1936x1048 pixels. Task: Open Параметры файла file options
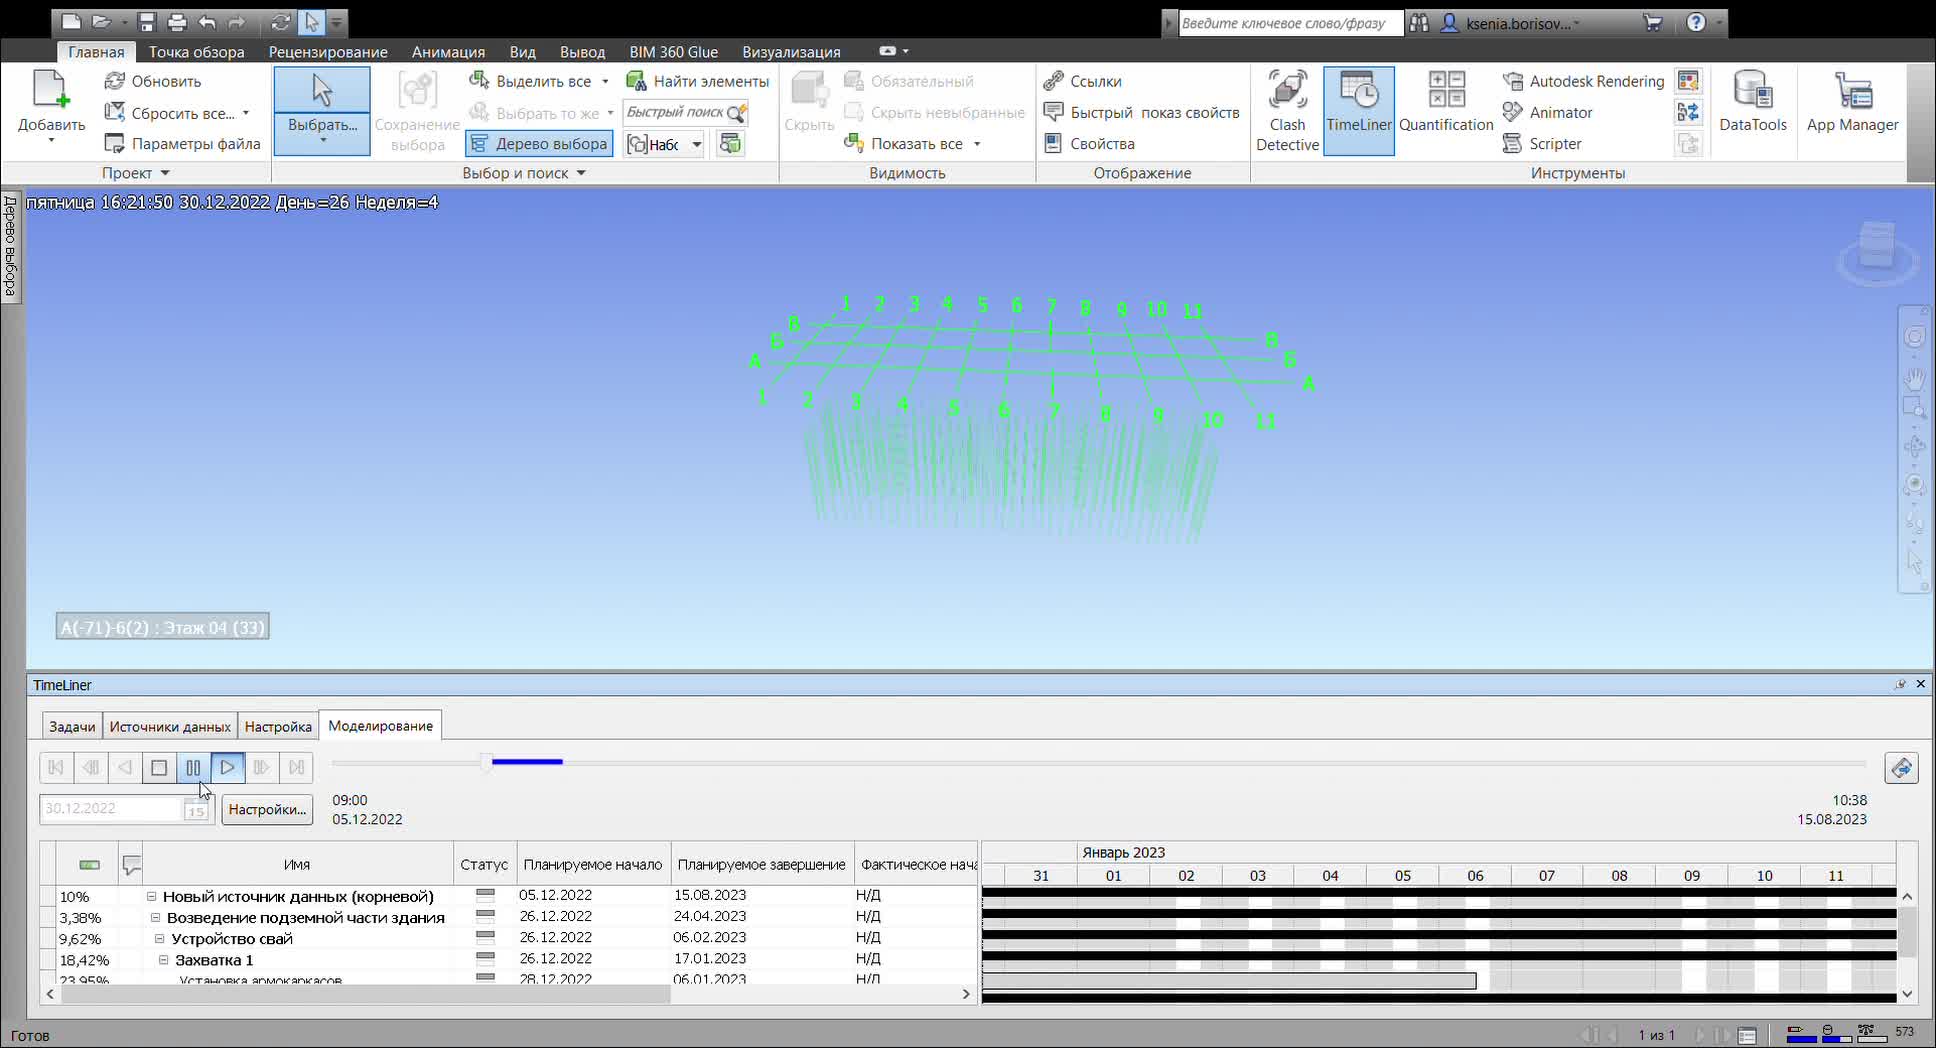coord(183,143)
